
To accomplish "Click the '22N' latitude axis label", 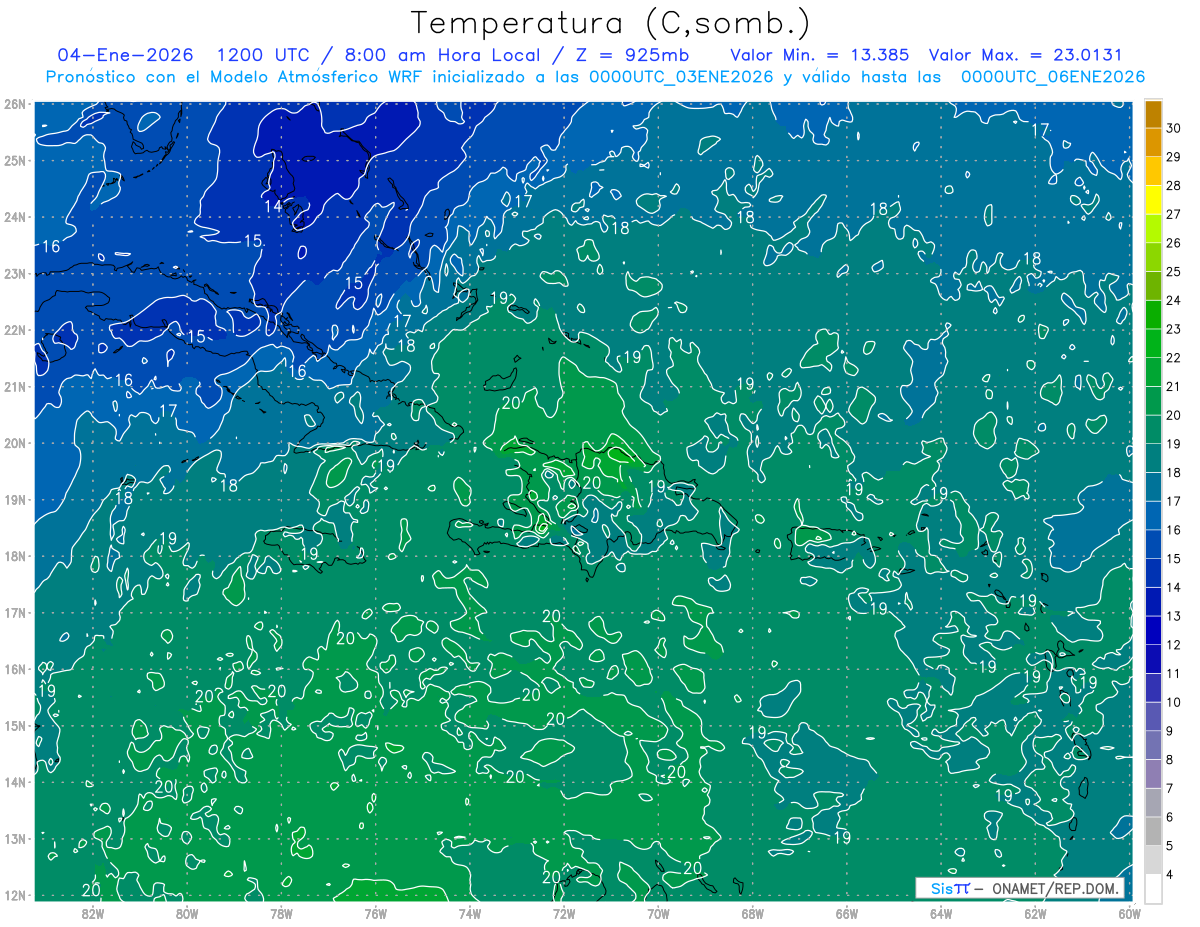I will tap(14, 330).
